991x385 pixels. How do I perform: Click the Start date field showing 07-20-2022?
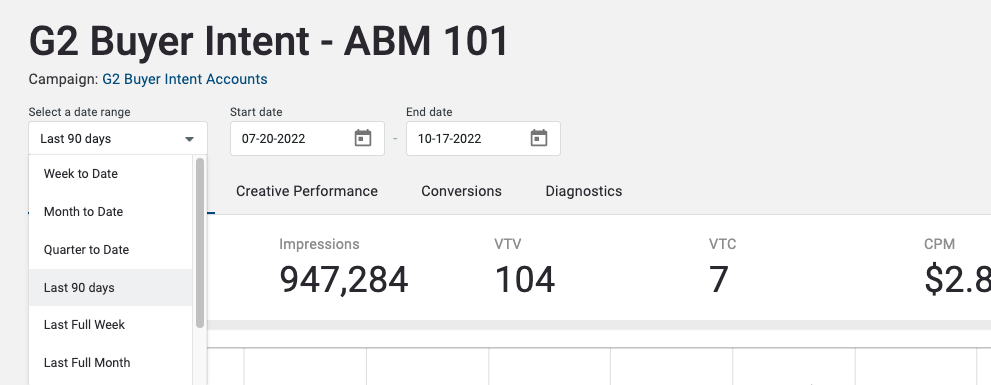pyautogui.click(x=307, y=138)
